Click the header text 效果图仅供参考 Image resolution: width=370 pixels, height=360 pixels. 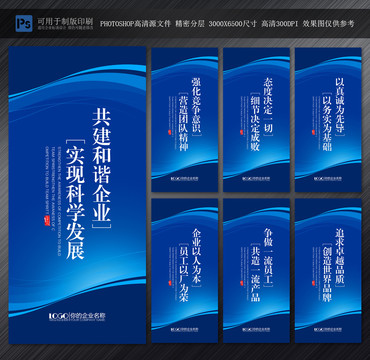[x=328, y=24]
